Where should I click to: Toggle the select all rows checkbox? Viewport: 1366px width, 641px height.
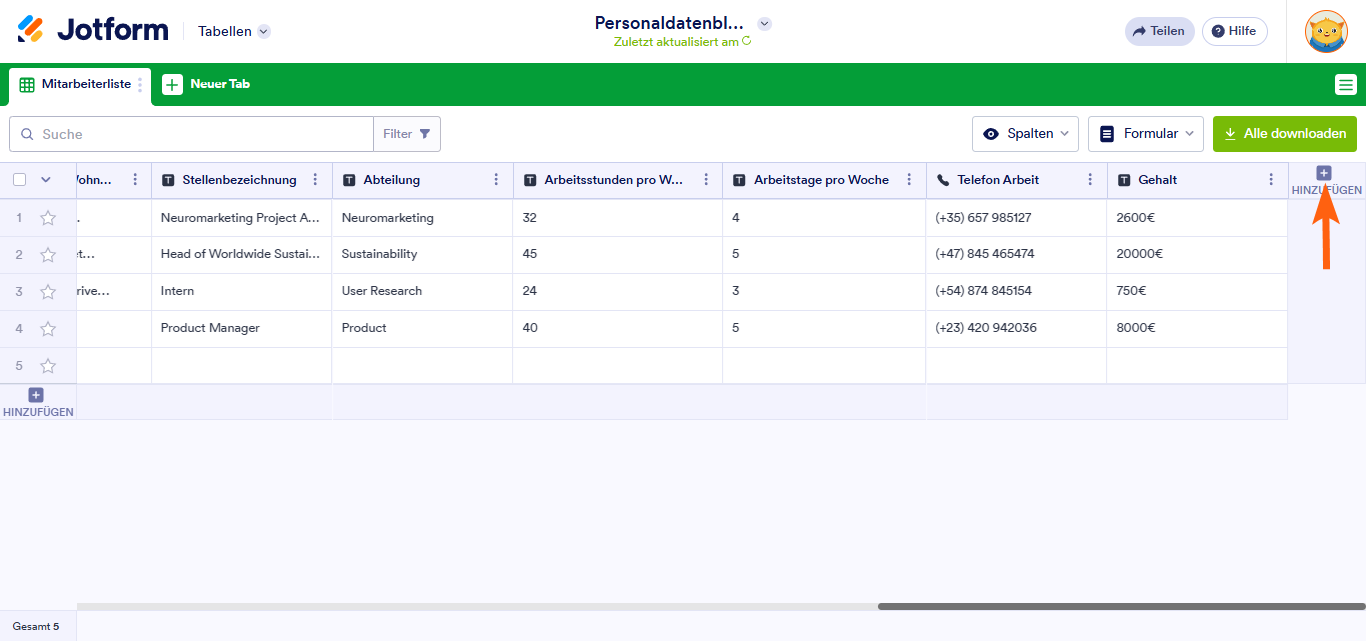tap(20, 180)
